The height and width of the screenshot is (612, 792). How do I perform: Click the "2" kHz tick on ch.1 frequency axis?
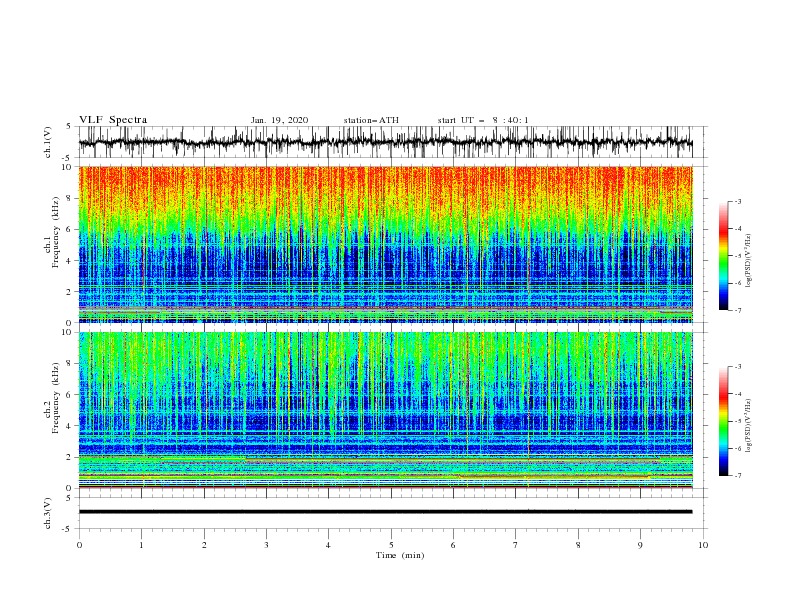coord(69,292)
